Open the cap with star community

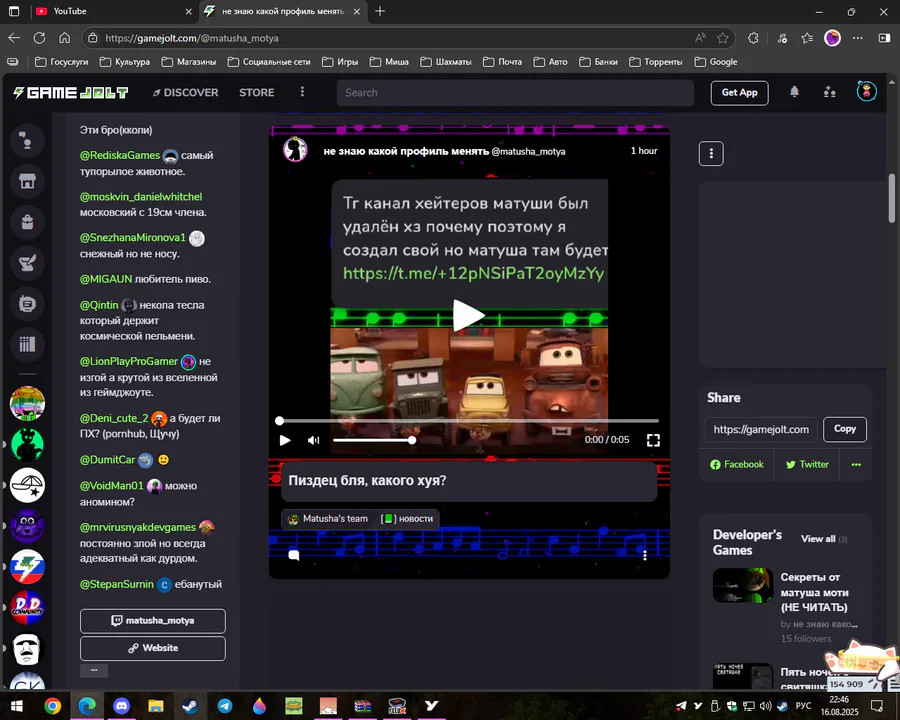pos(27,485)
